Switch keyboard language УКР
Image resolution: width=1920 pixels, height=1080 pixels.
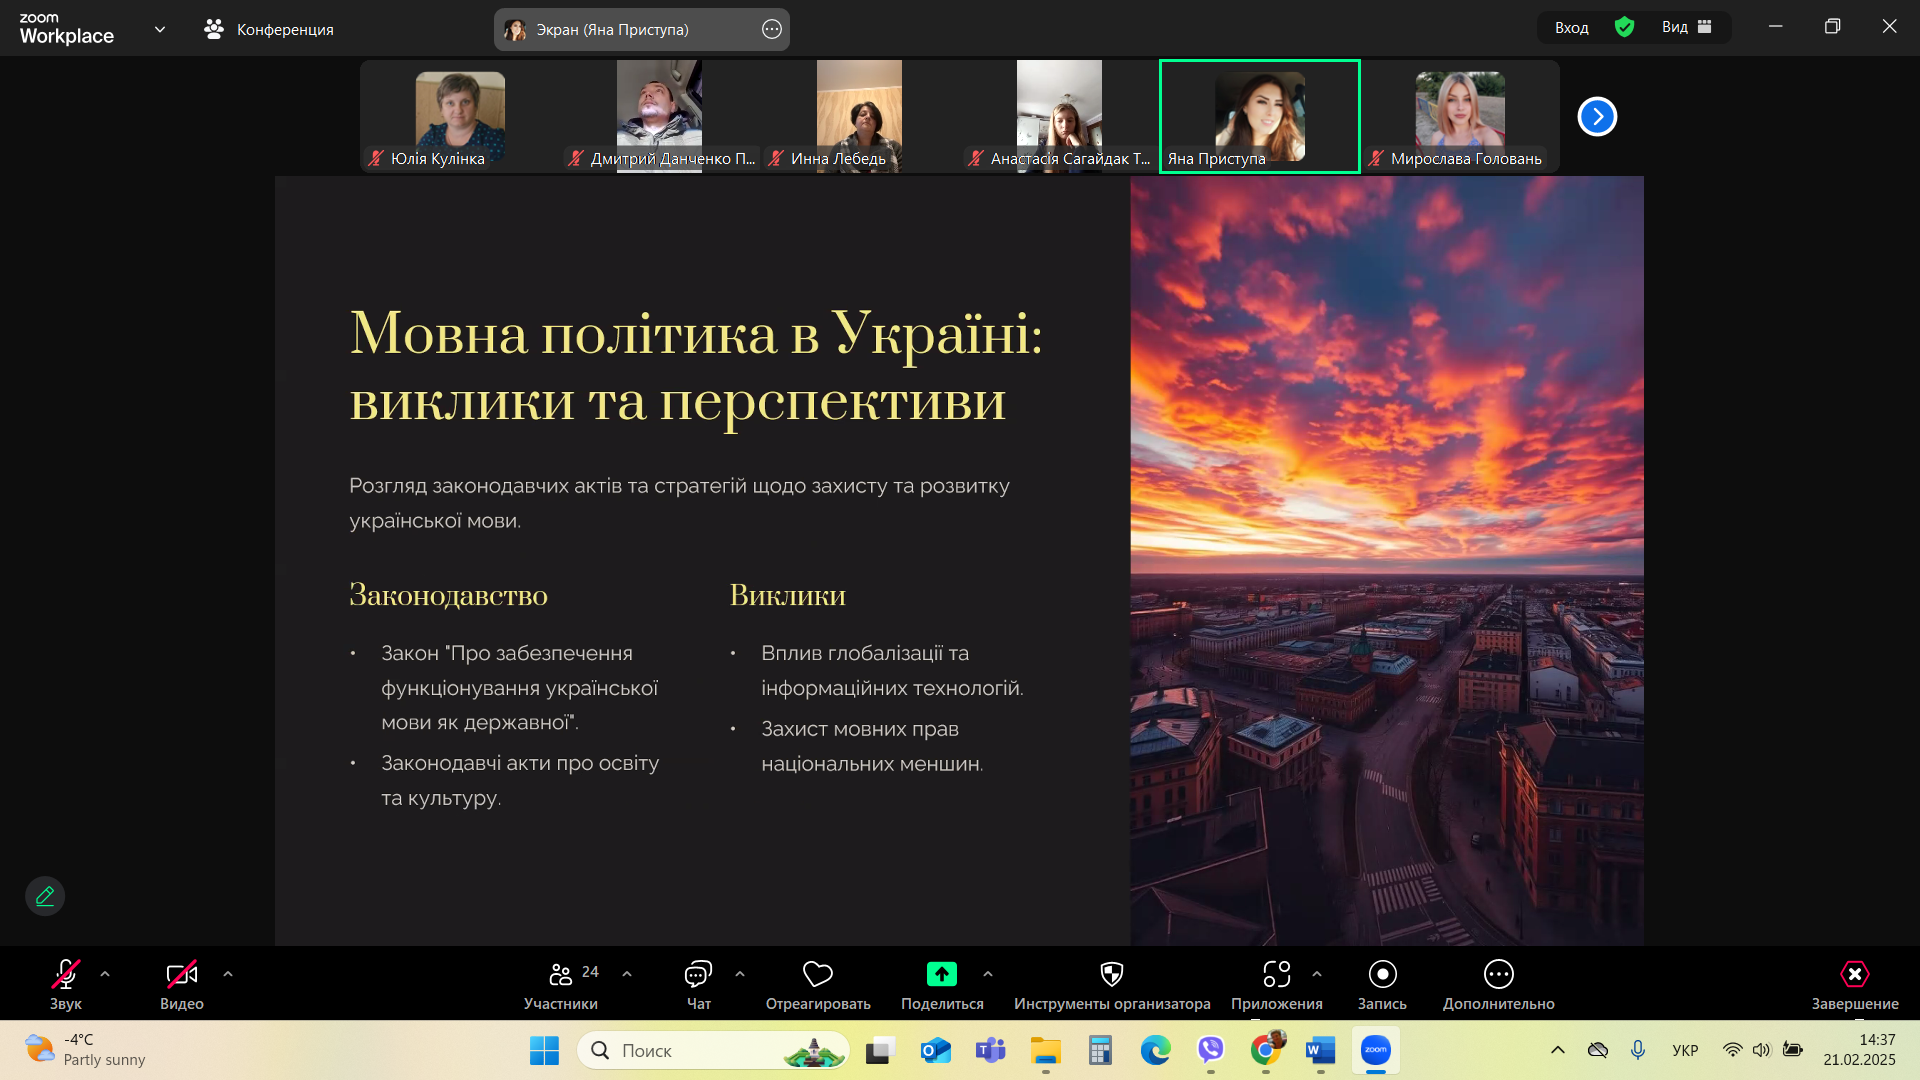[1685, 1050]
